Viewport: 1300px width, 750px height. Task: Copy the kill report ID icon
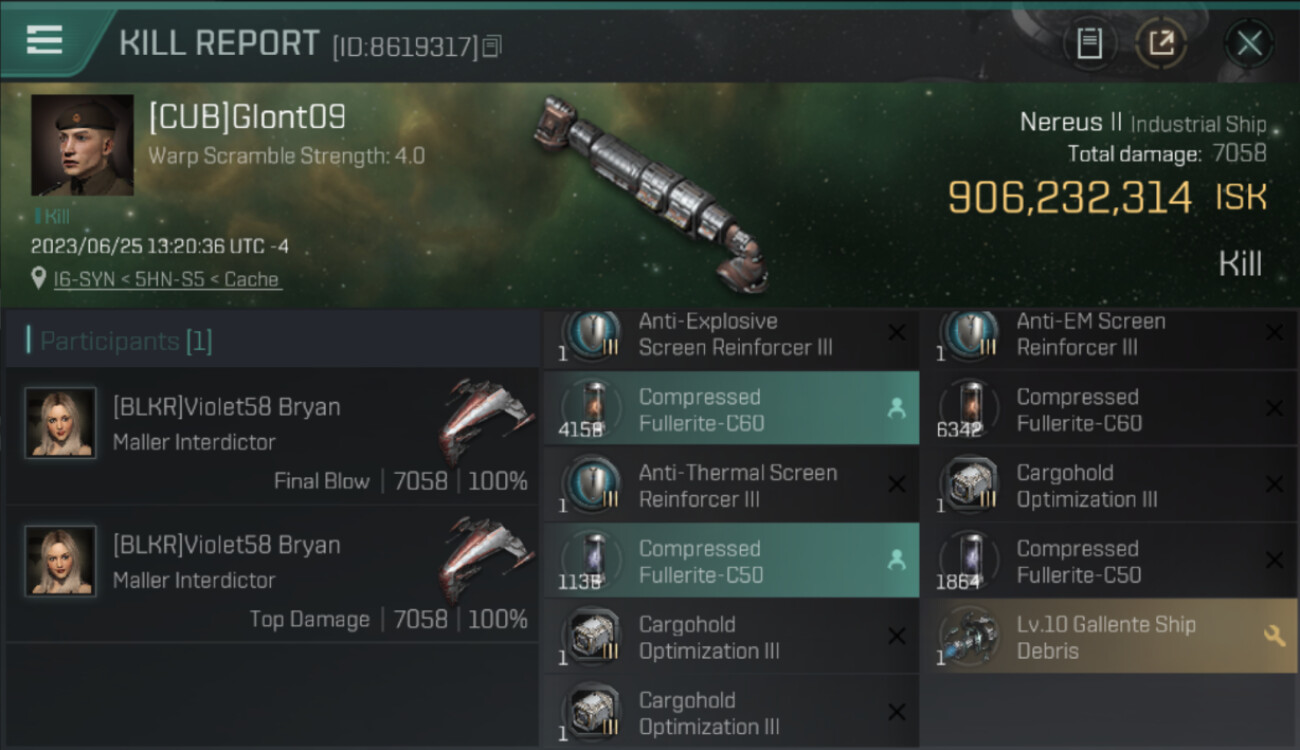tap(491, 46)
